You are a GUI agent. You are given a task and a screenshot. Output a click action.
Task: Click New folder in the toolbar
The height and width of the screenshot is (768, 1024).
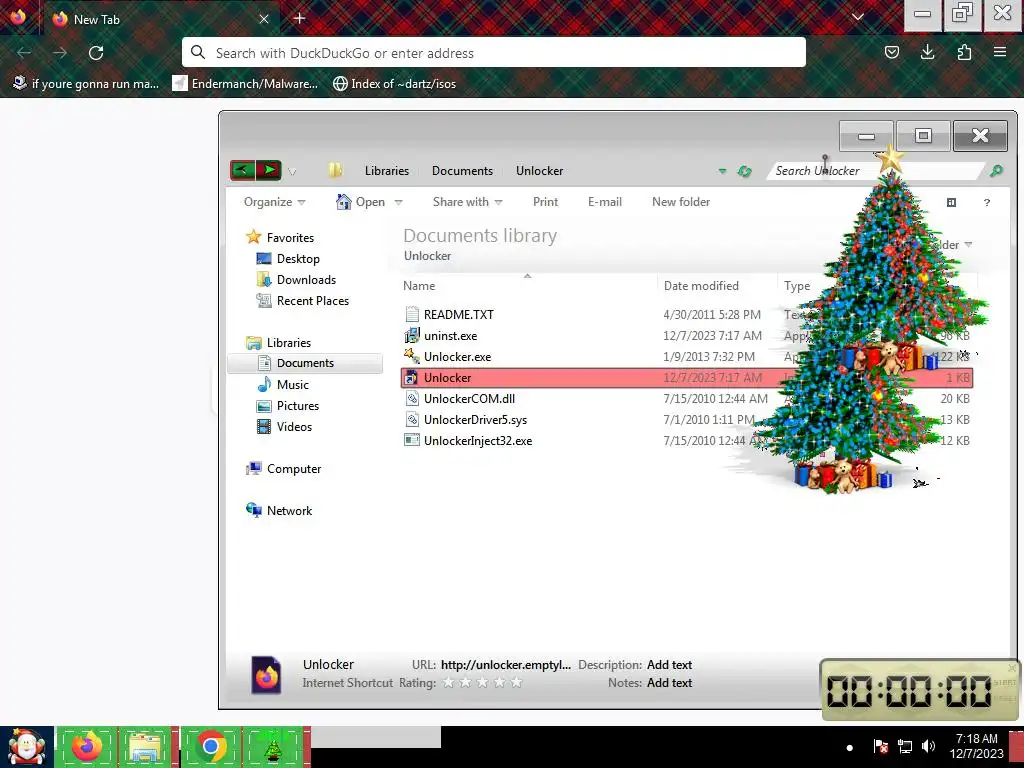click(680, 202)
